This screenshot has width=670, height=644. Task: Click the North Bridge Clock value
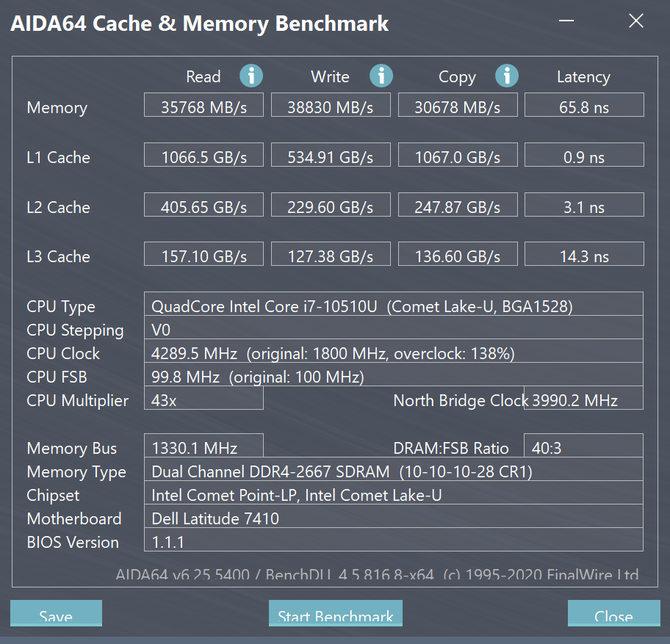click(583, 399)
